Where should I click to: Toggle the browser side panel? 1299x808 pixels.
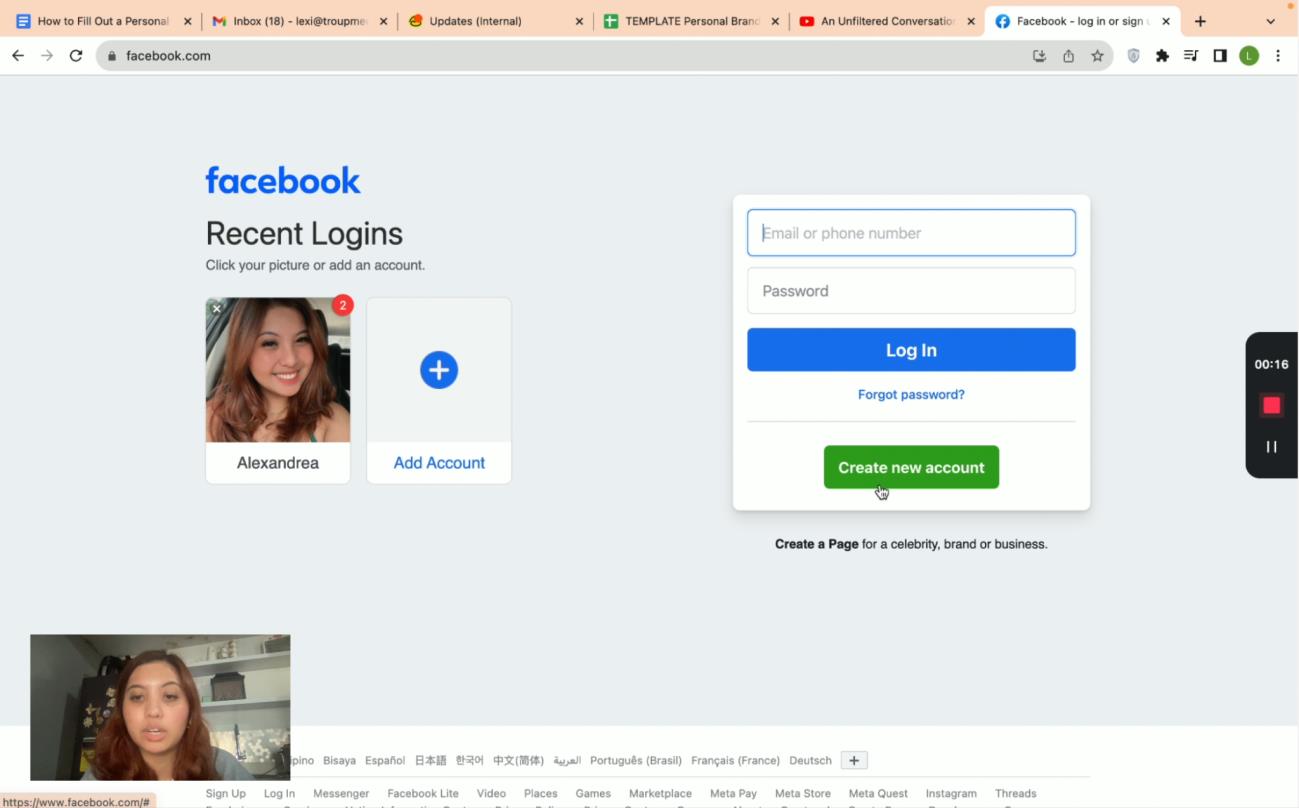coord(1220,56)
